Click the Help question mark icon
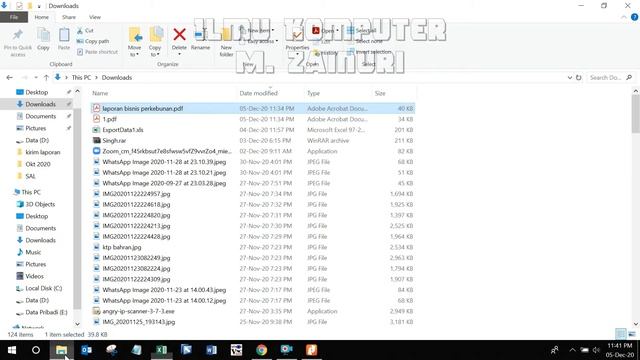Screen dimensions: 640x360 pos(634,17)
